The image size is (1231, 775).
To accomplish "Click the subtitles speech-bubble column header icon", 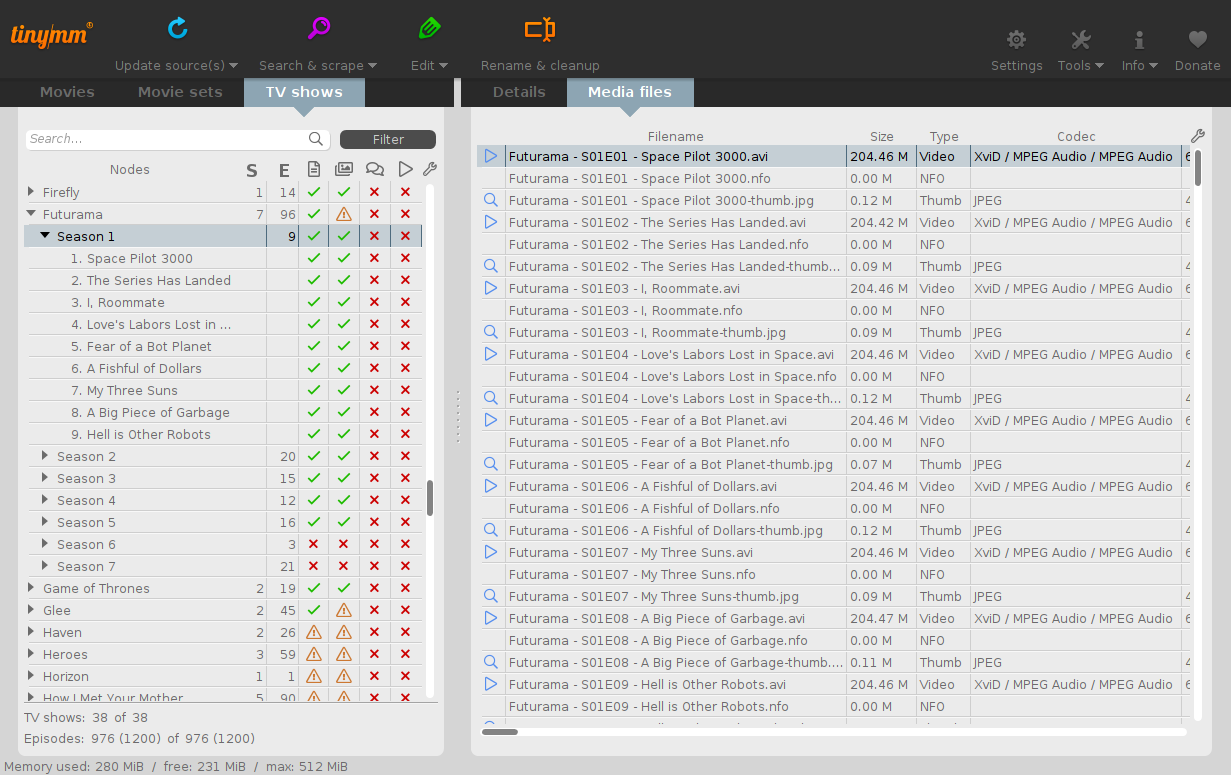I will pyautogui.click(x=375, y=169).
